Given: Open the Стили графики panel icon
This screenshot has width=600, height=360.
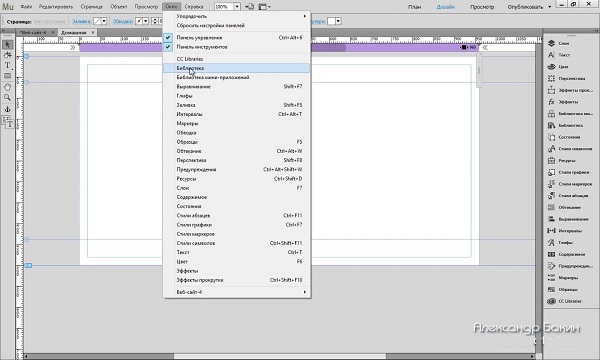Looking at the screenshot, I should (x=551, y=172).
